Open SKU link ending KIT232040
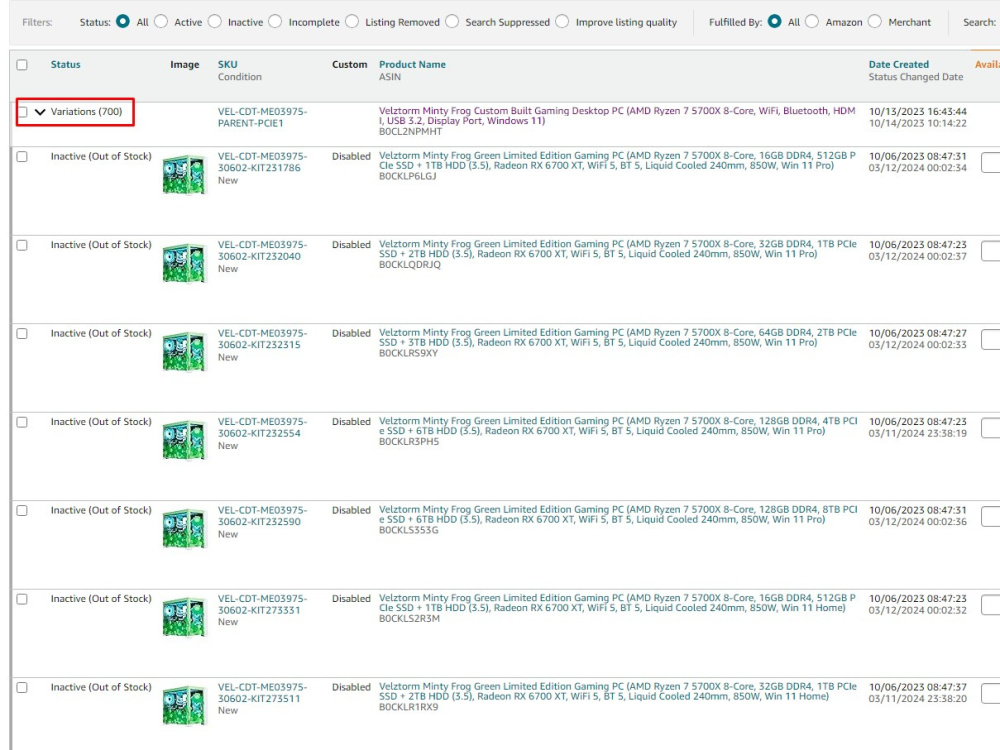Viewport: 1000px width, 750px height. point(262,251)
